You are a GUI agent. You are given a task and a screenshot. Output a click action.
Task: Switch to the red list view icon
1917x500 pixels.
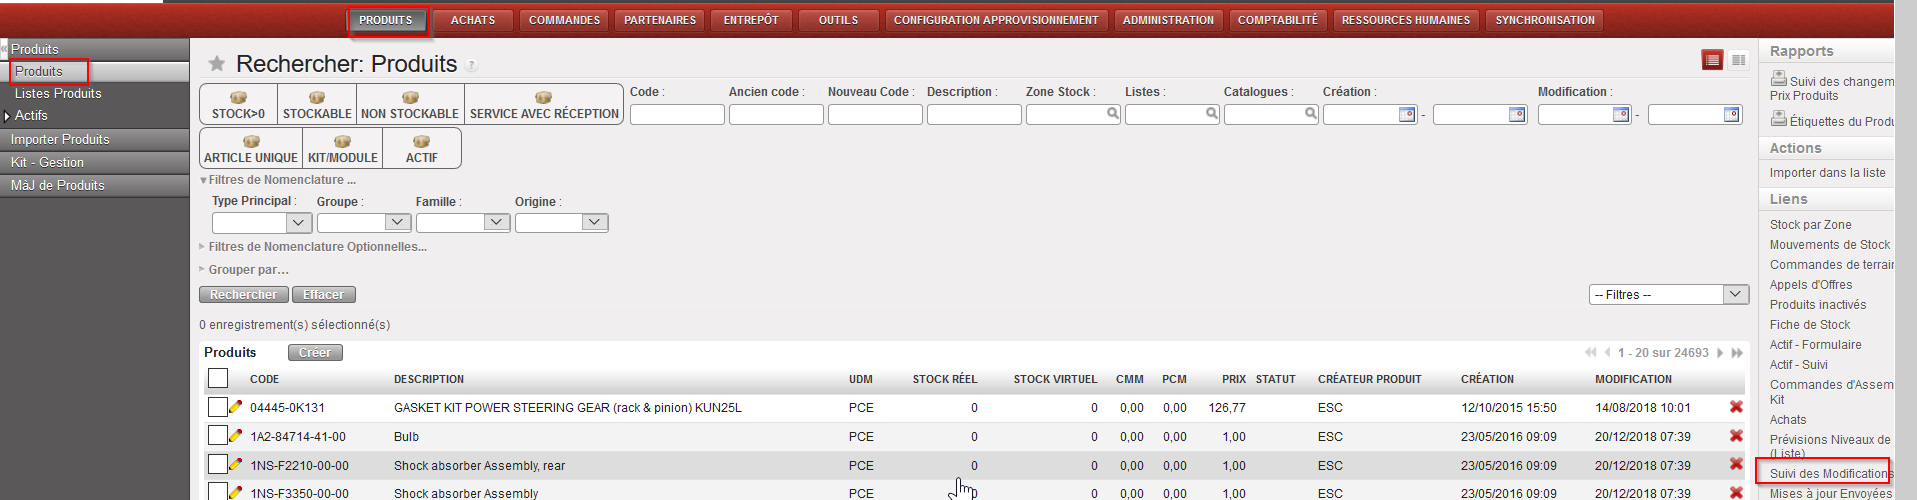click(1712, 61)
